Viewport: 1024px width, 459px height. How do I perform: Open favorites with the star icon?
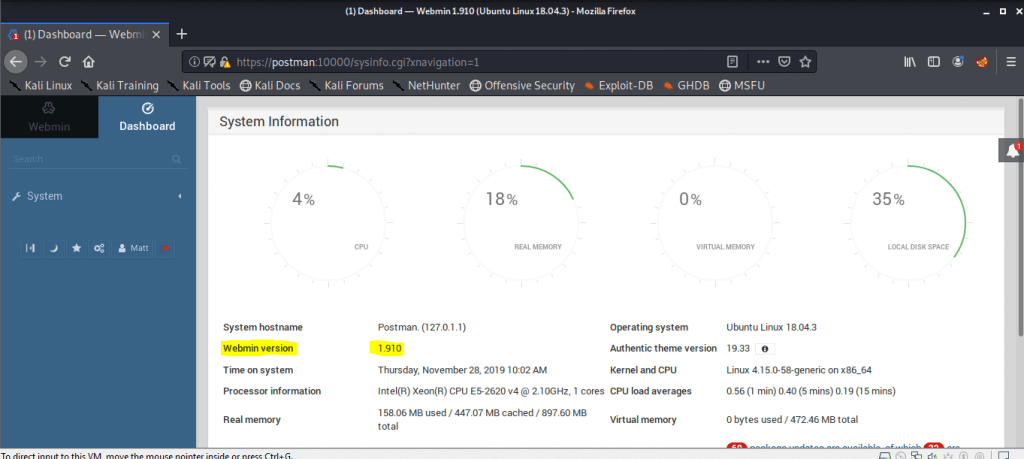pos(76,248)
